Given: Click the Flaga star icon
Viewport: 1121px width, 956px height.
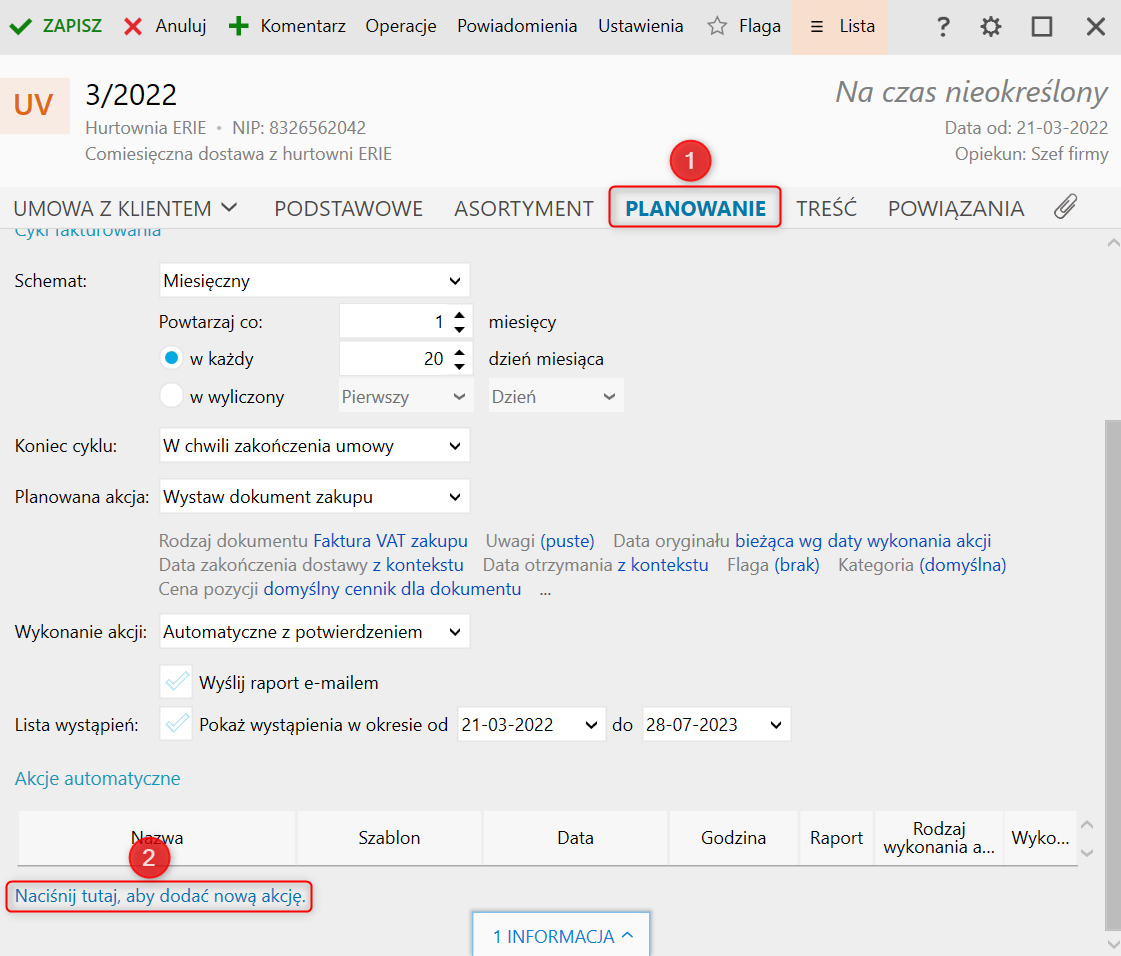Looking at the screenshot, I should pyautogui.click(x=717, y=26).
